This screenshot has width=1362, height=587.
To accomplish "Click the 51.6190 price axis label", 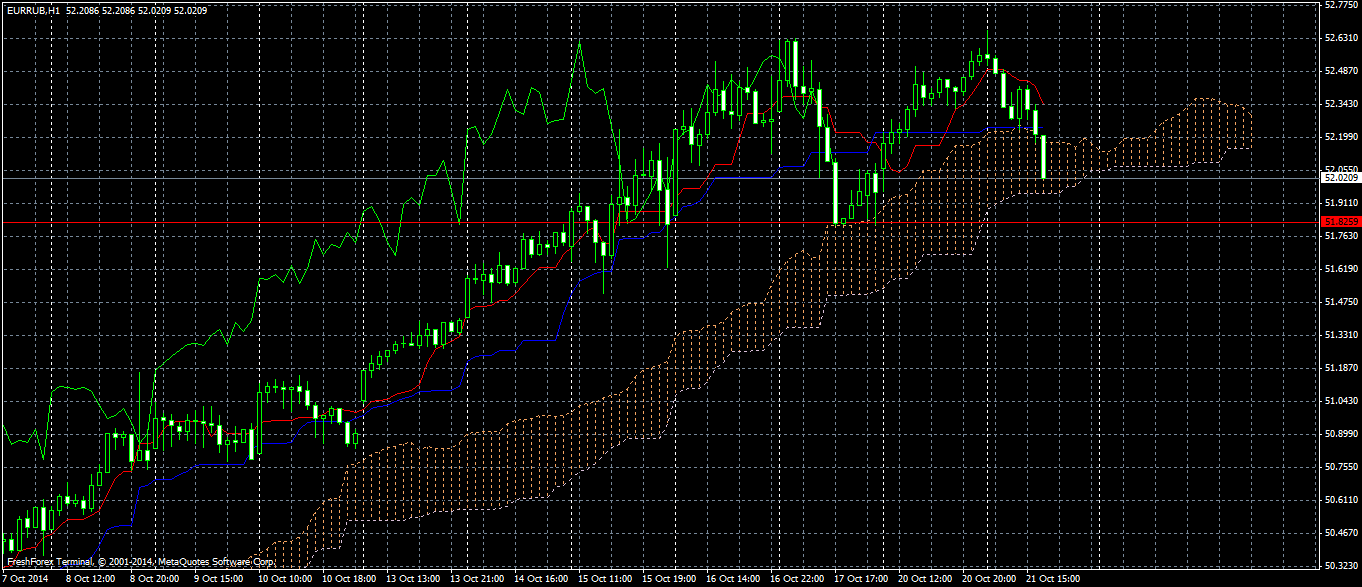I will tap(1340, 269).
